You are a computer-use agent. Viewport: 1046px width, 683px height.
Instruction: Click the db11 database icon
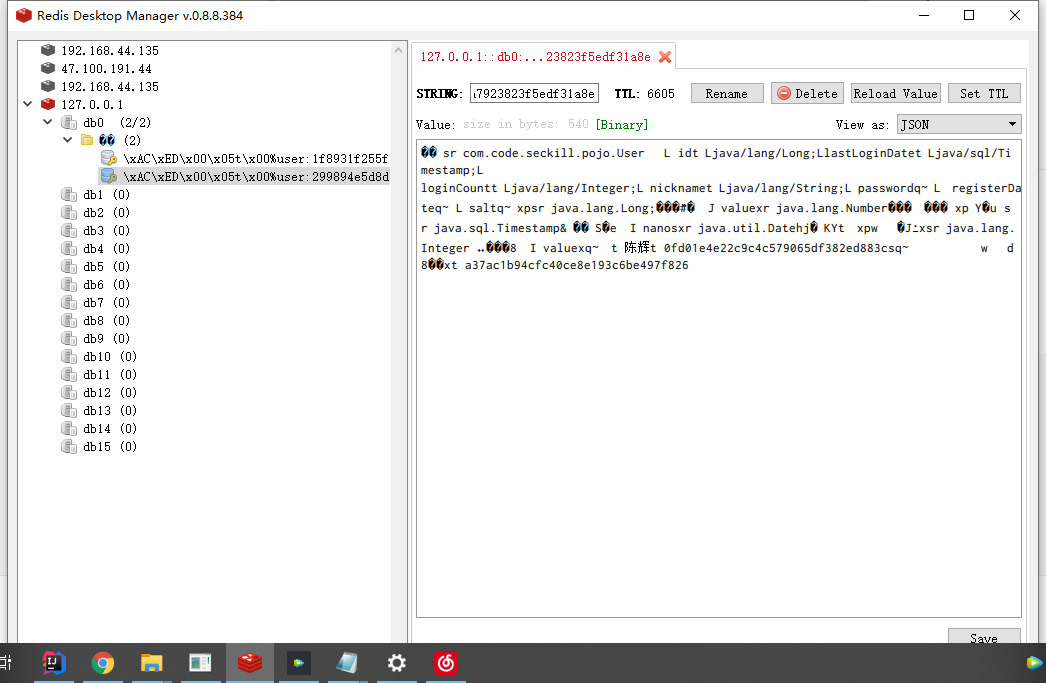click(x=69, y=374)
